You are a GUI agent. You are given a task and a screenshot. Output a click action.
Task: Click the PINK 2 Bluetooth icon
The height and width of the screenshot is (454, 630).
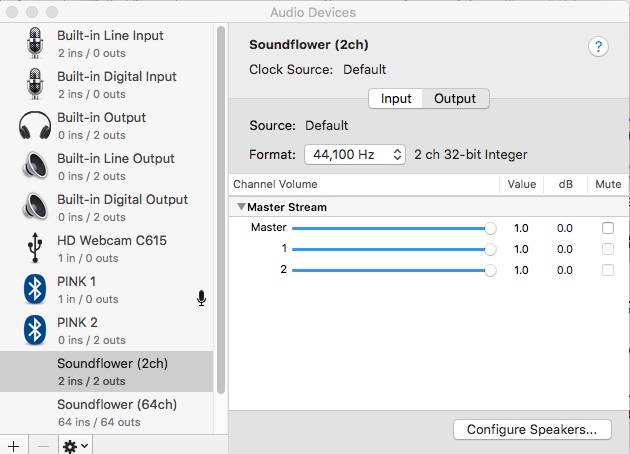[x=35, y=330]
